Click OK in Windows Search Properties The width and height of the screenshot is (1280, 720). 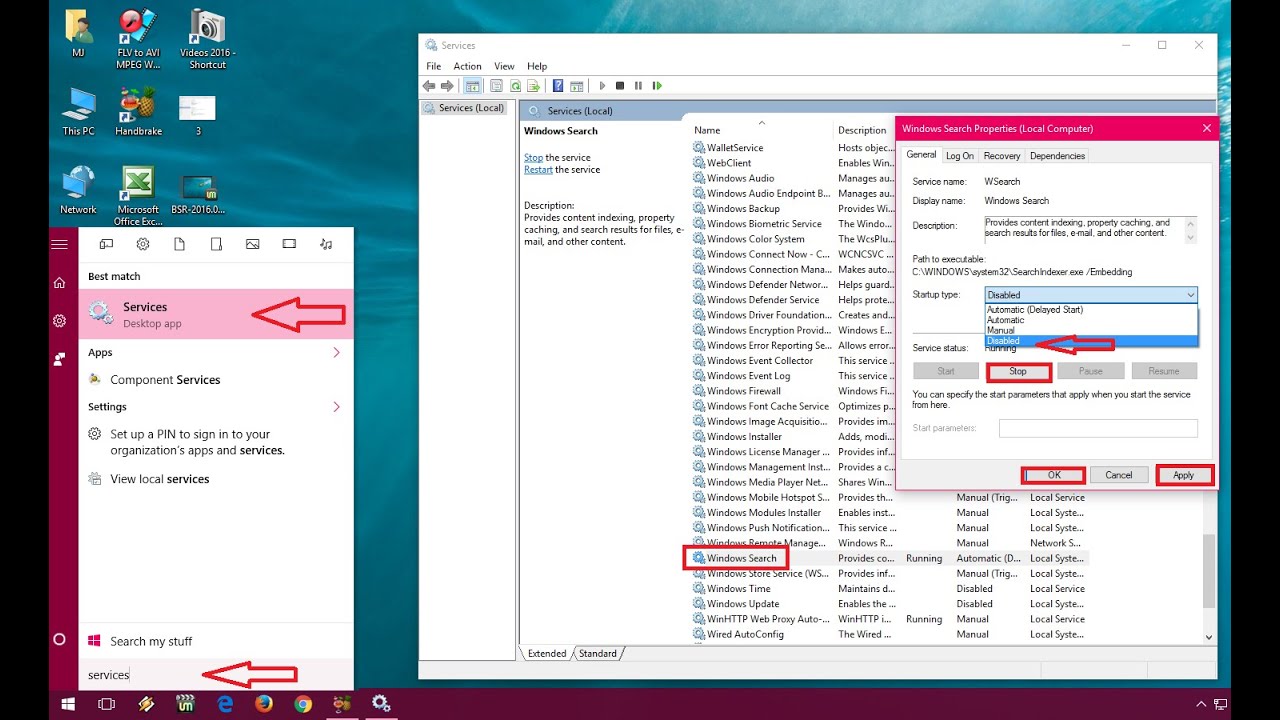(1054, 475)
